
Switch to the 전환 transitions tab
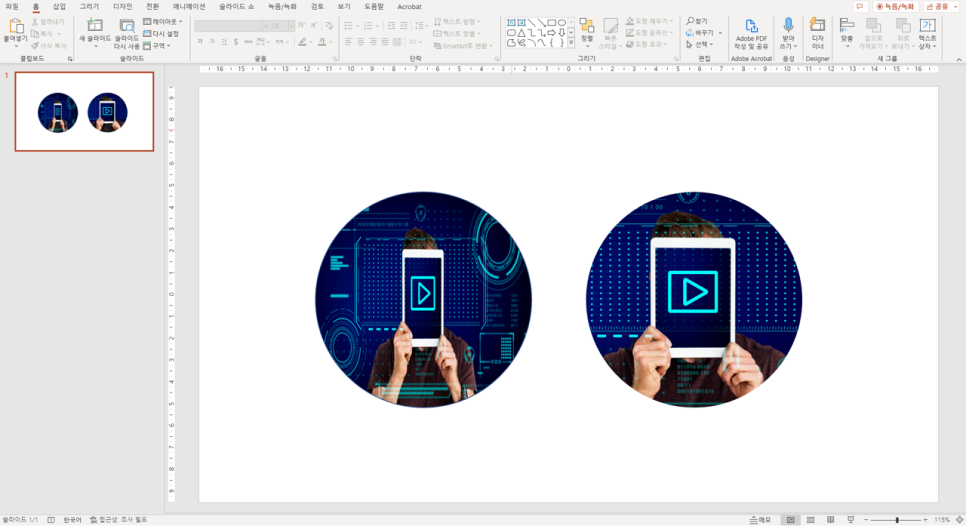pos(153,7)
